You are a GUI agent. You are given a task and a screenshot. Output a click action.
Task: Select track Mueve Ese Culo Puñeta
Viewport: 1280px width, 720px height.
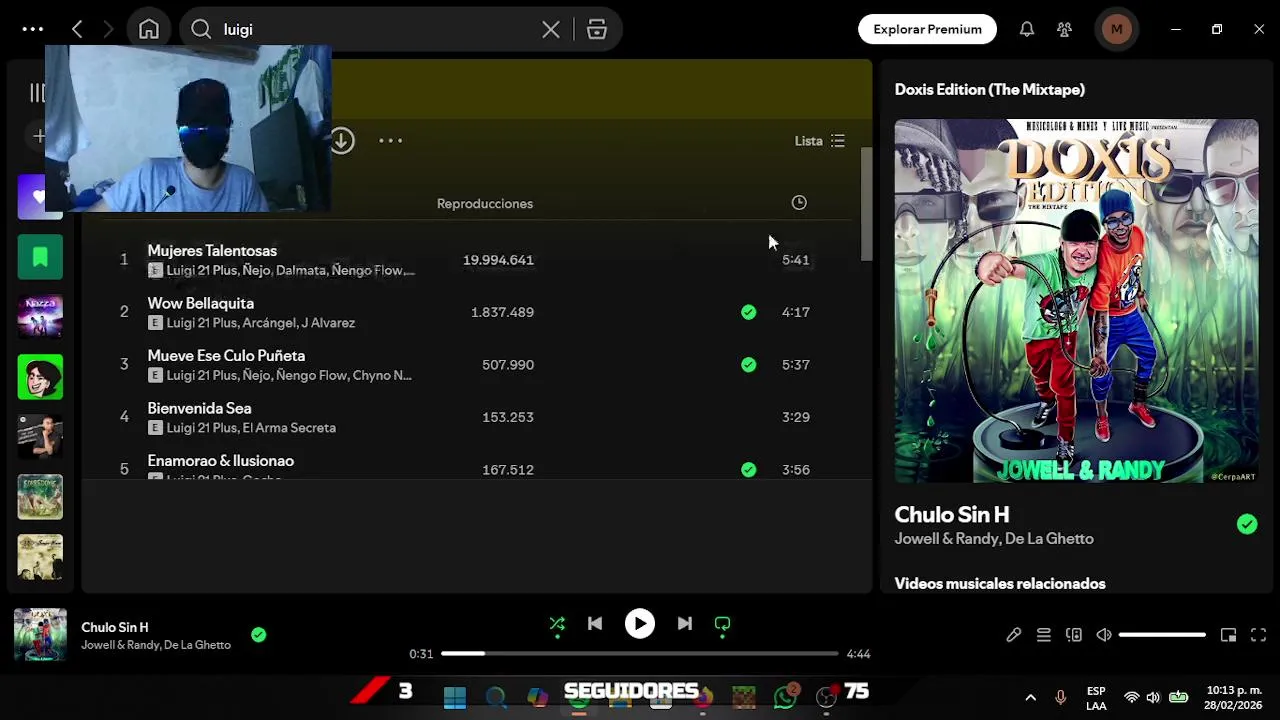pos(226,356)
